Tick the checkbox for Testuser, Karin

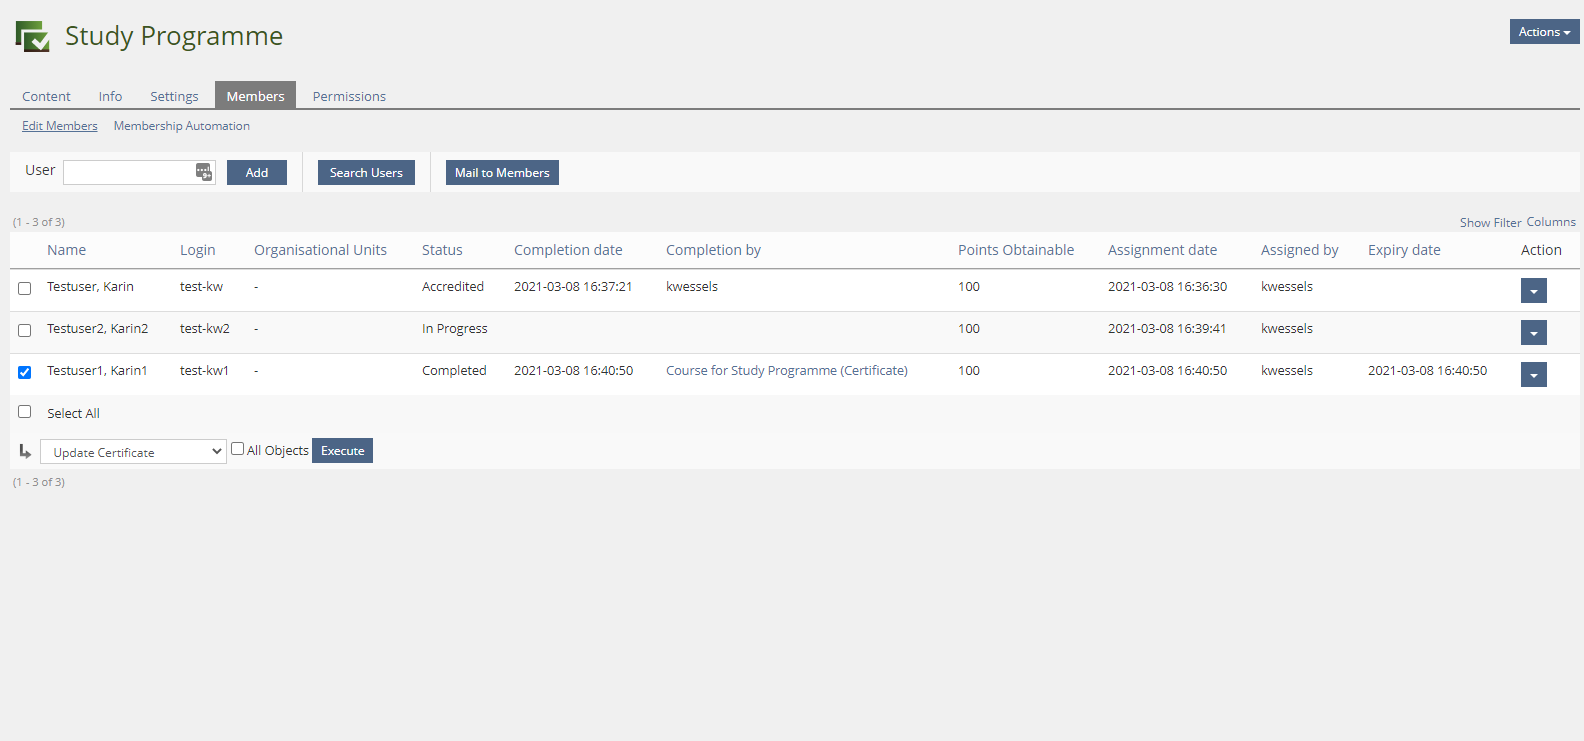click(x=25, y=288)
